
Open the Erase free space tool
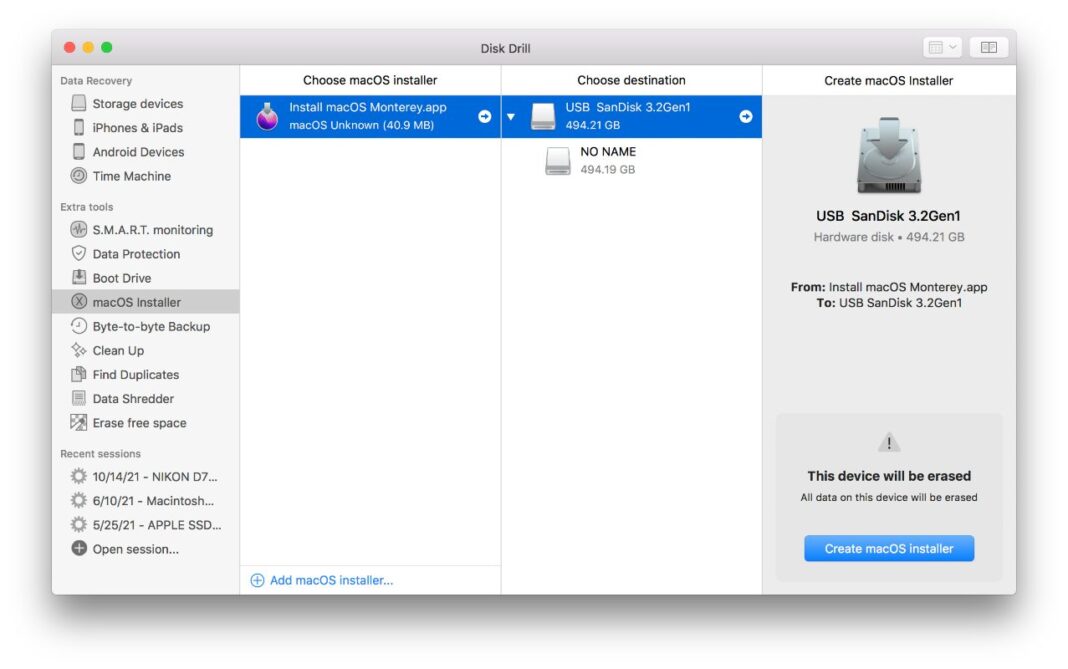(137, 422)
